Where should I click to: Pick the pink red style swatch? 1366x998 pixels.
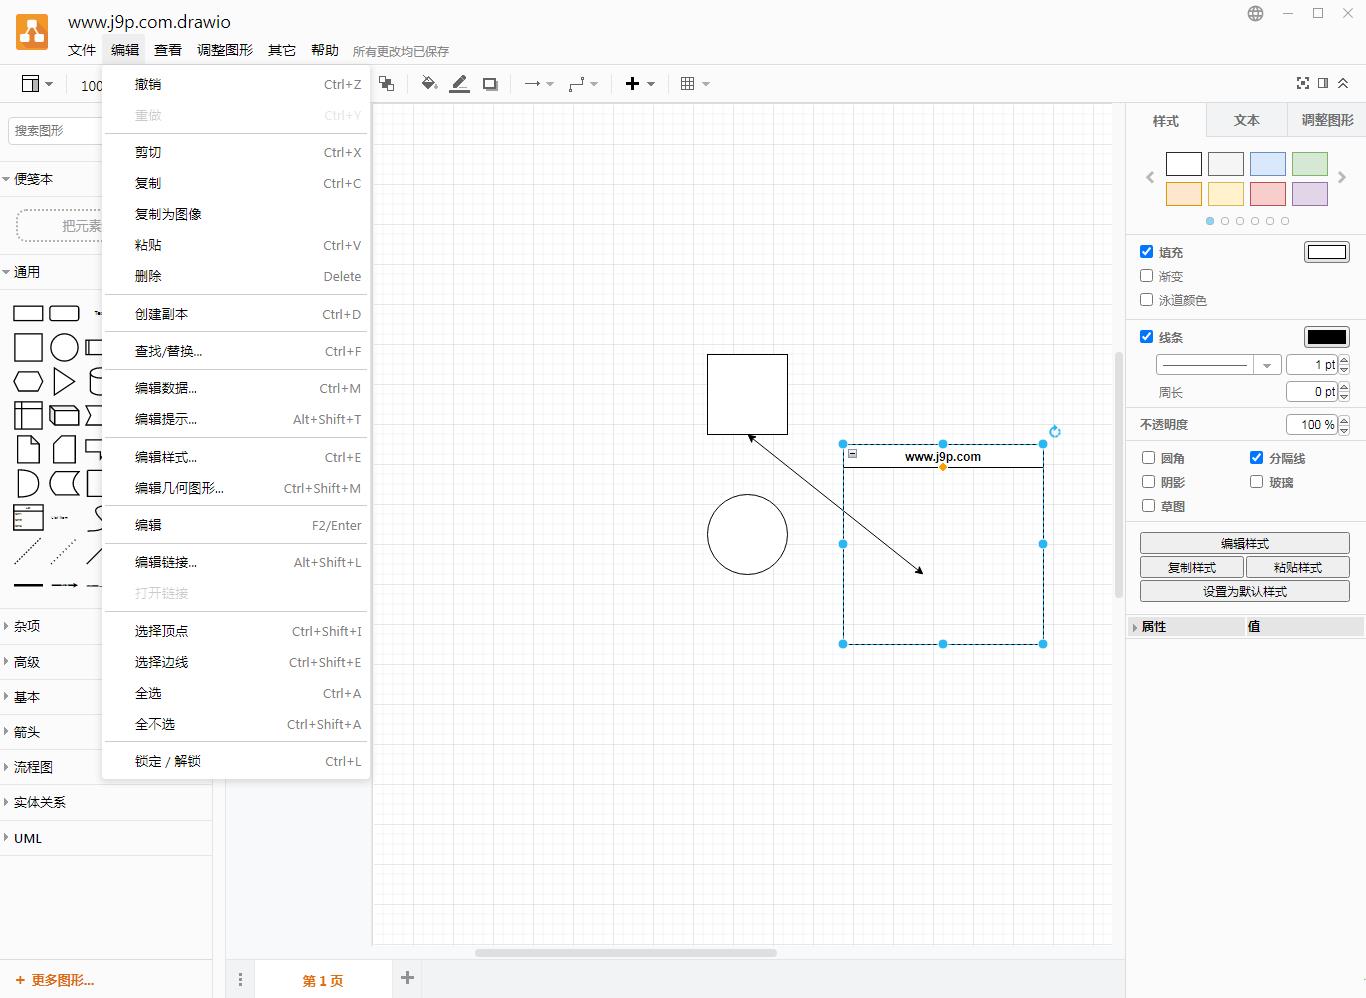pyautogui.click(x=1268, y=194)
